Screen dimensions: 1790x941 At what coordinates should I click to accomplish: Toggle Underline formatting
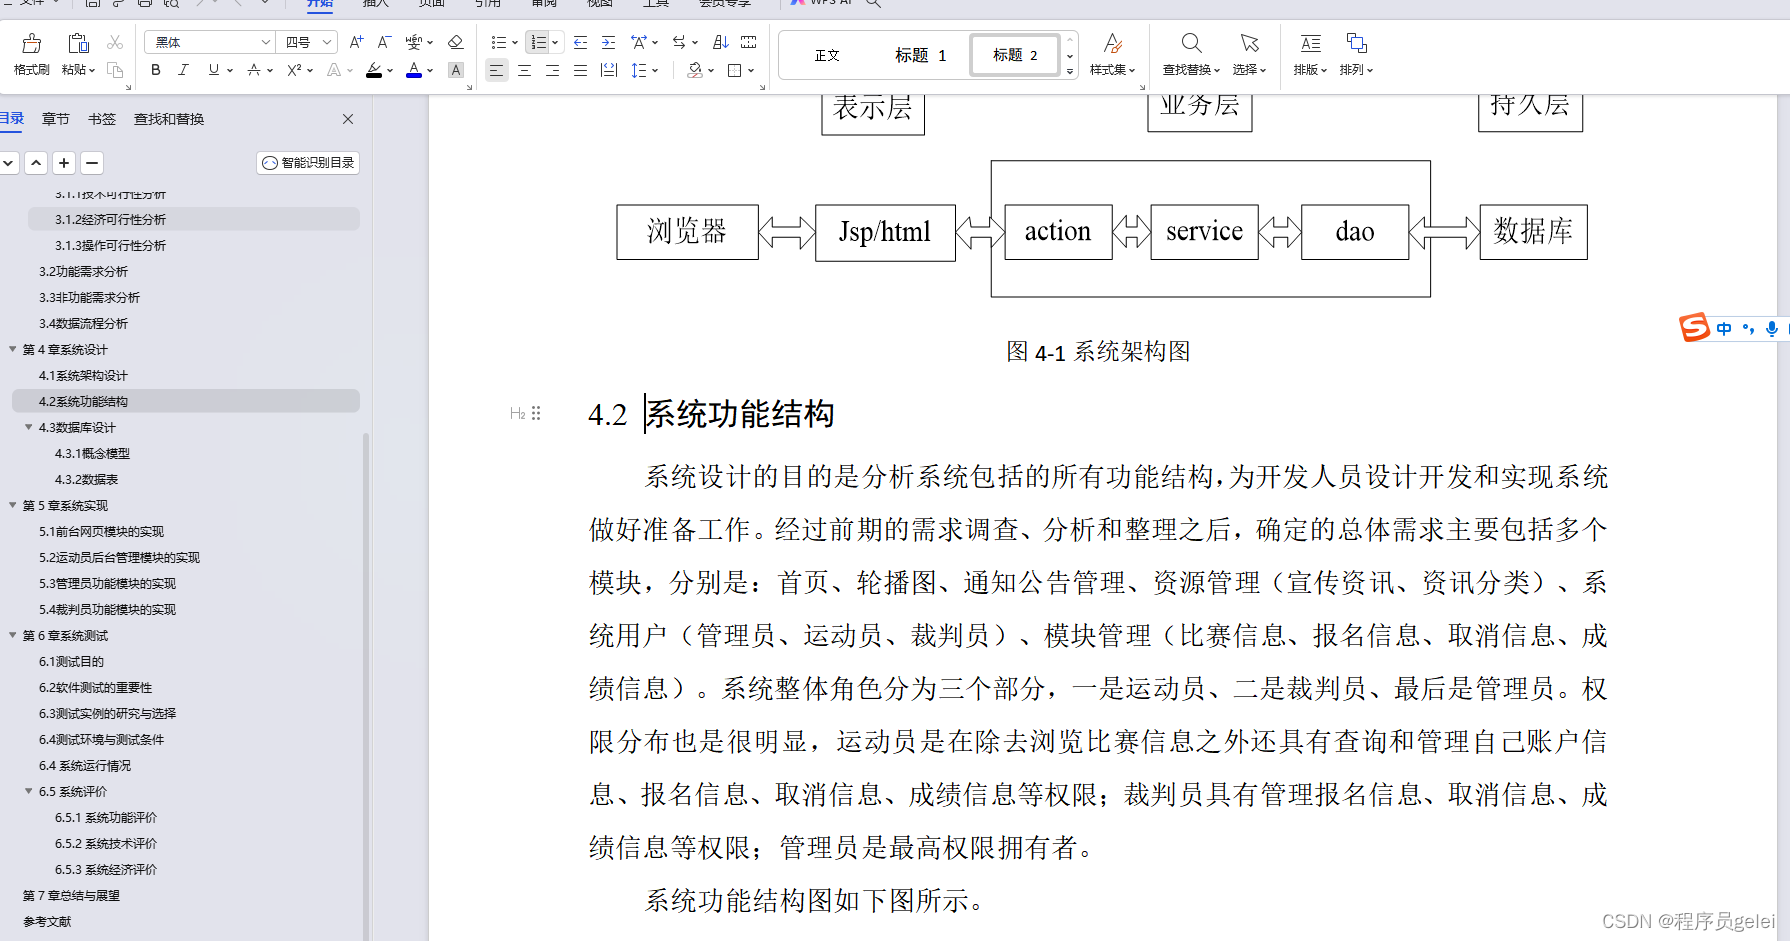tap(213, 70)
